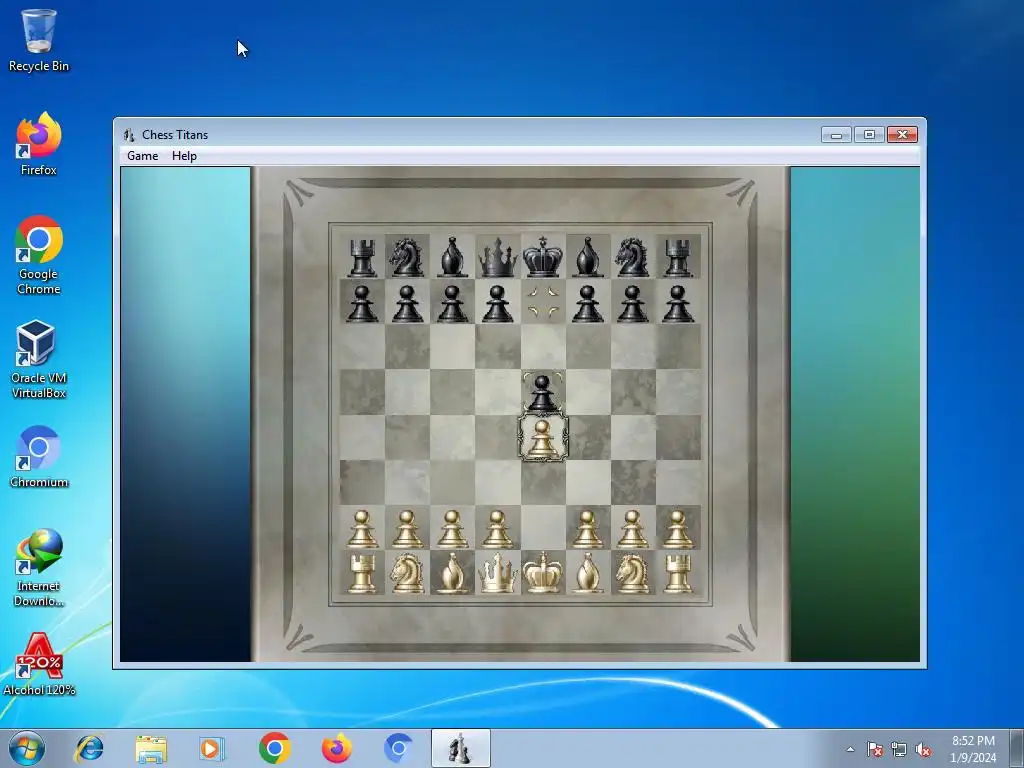Select the white rook on h1
The height and width of the screenshot is (768, 1024).
678,573
